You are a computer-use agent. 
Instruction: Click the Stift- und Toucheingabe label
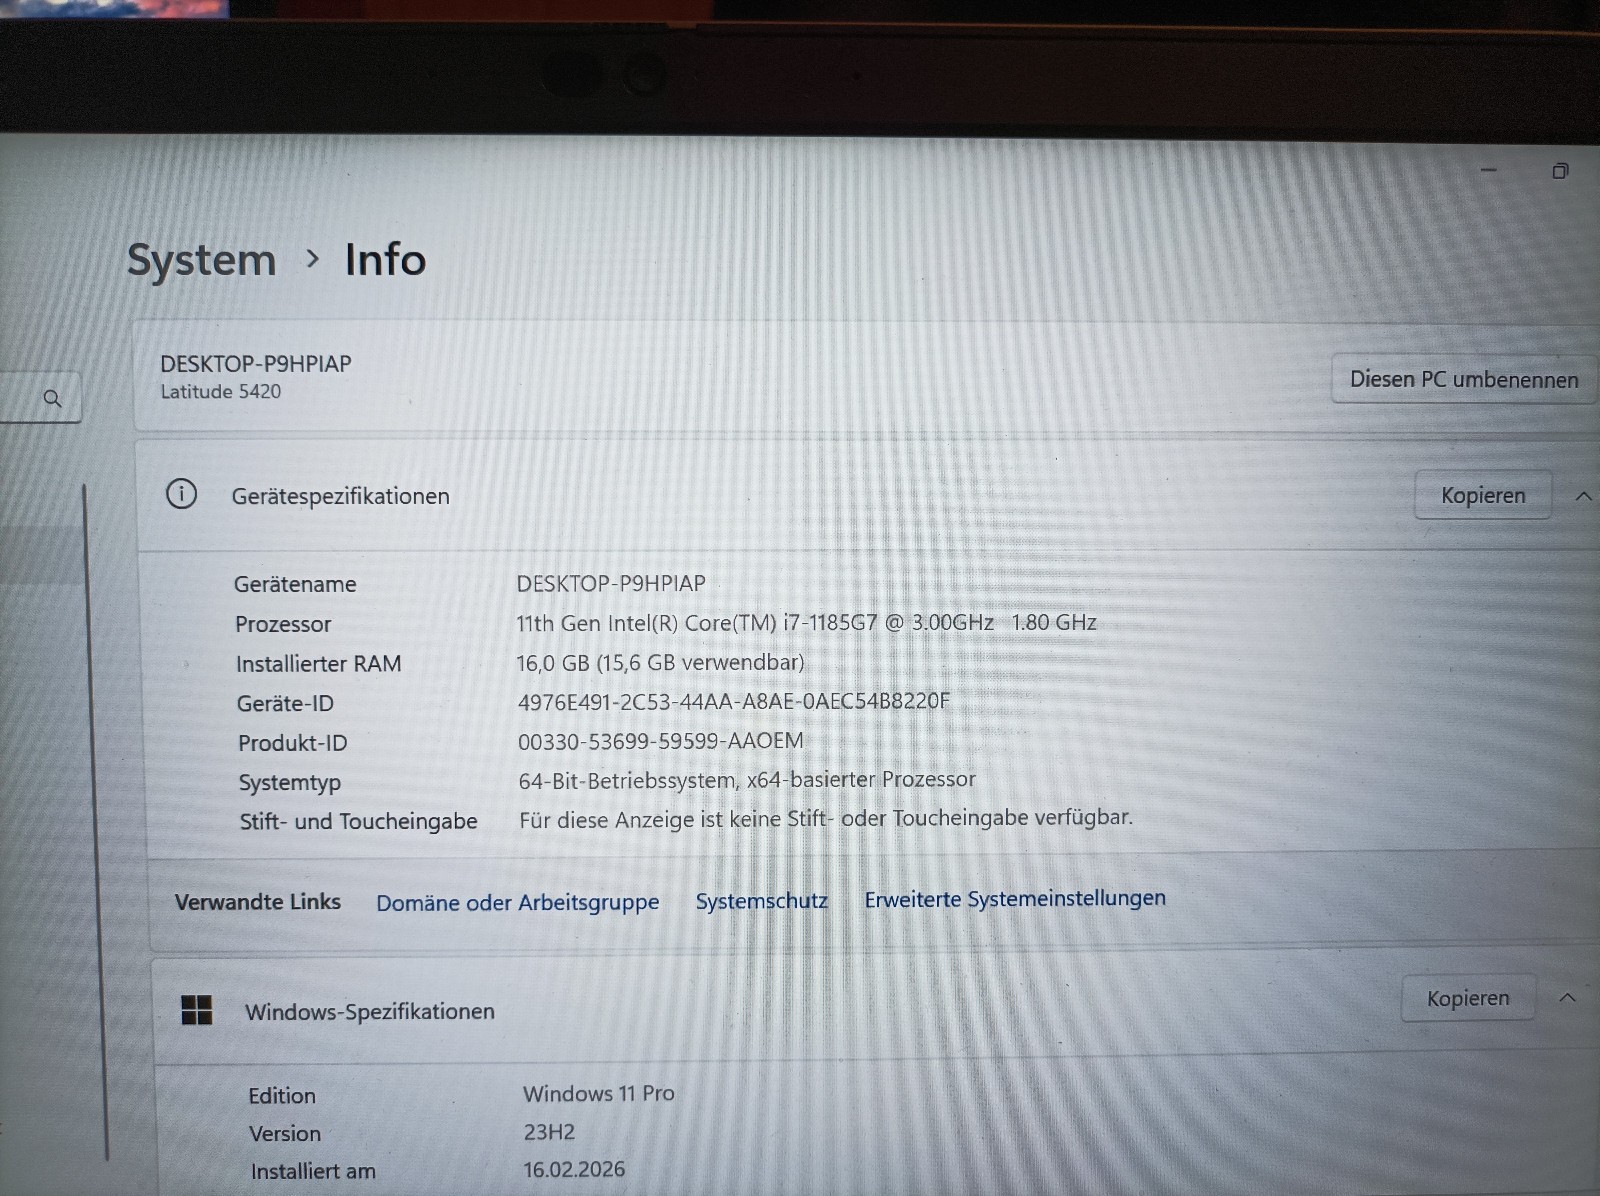pos(359,822)
